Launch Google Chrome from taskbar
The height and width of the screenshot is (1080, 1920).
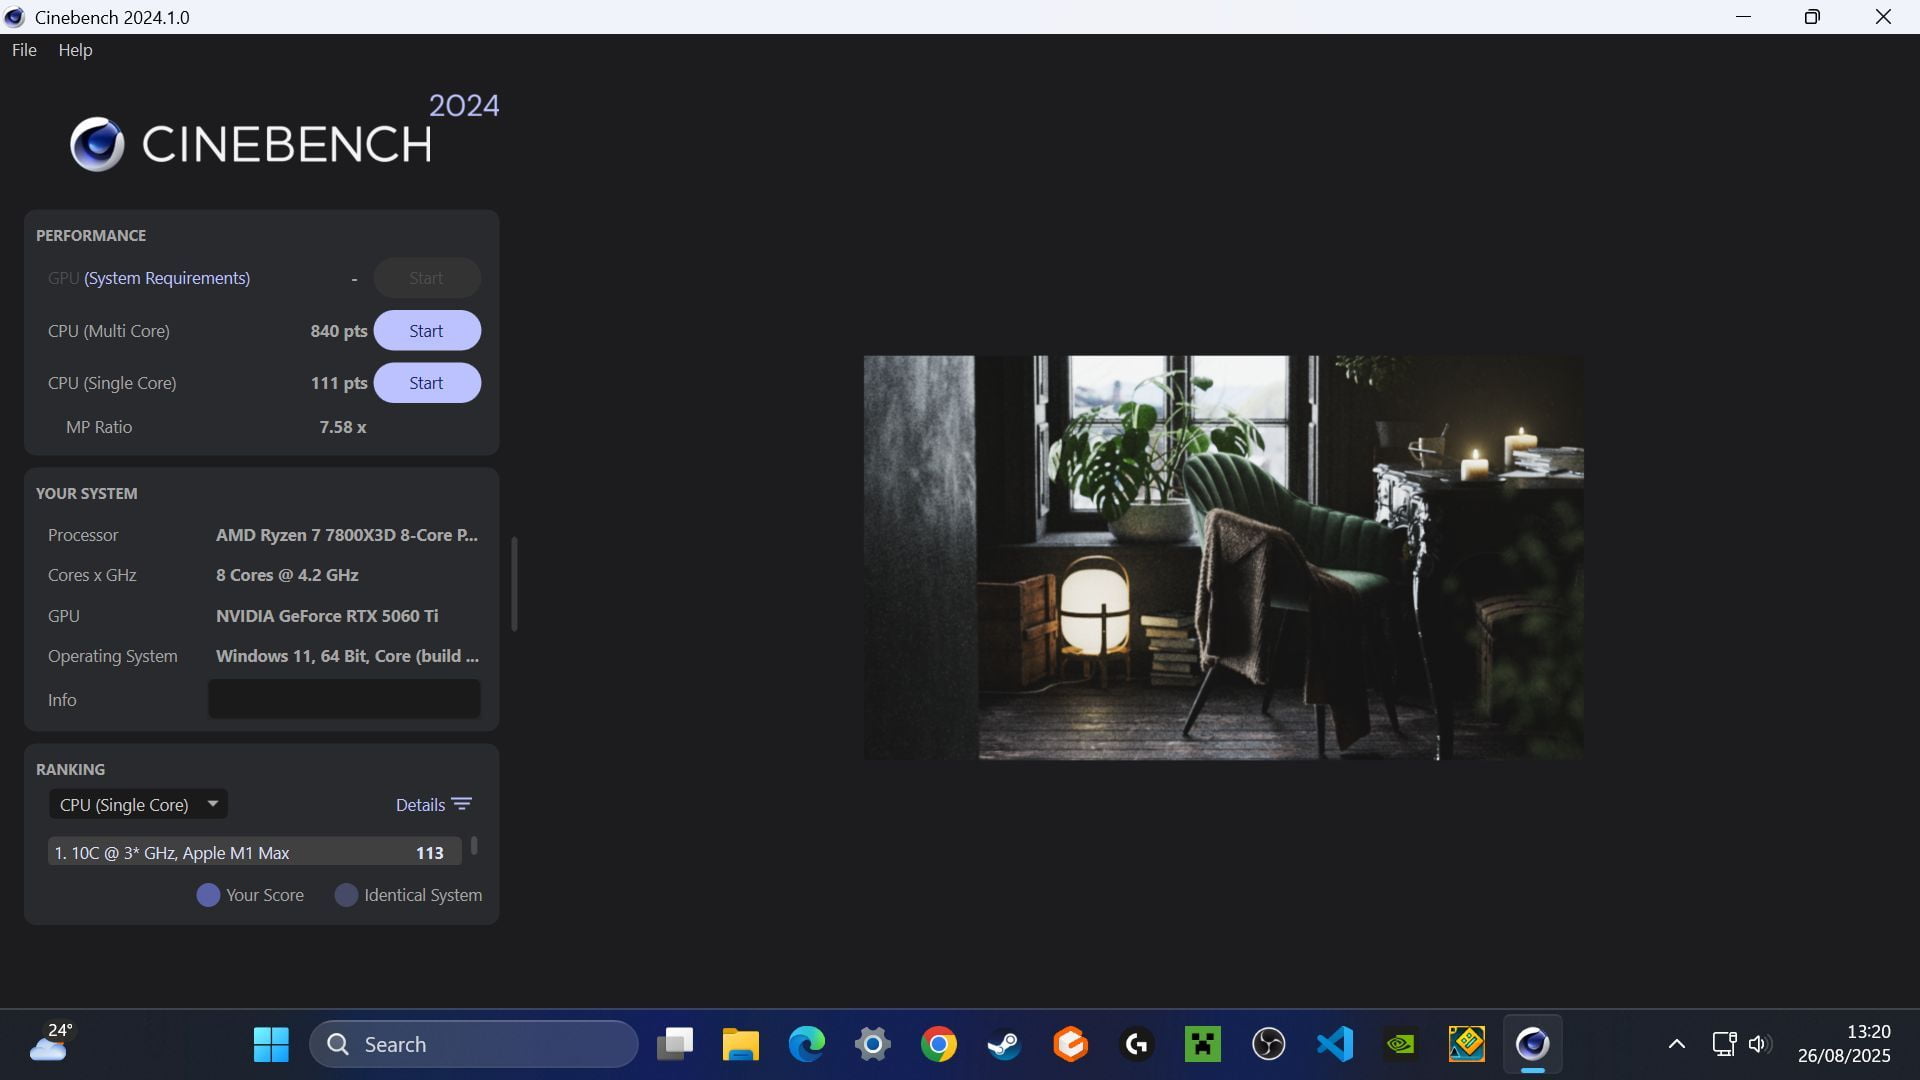tap(939, 1044)
